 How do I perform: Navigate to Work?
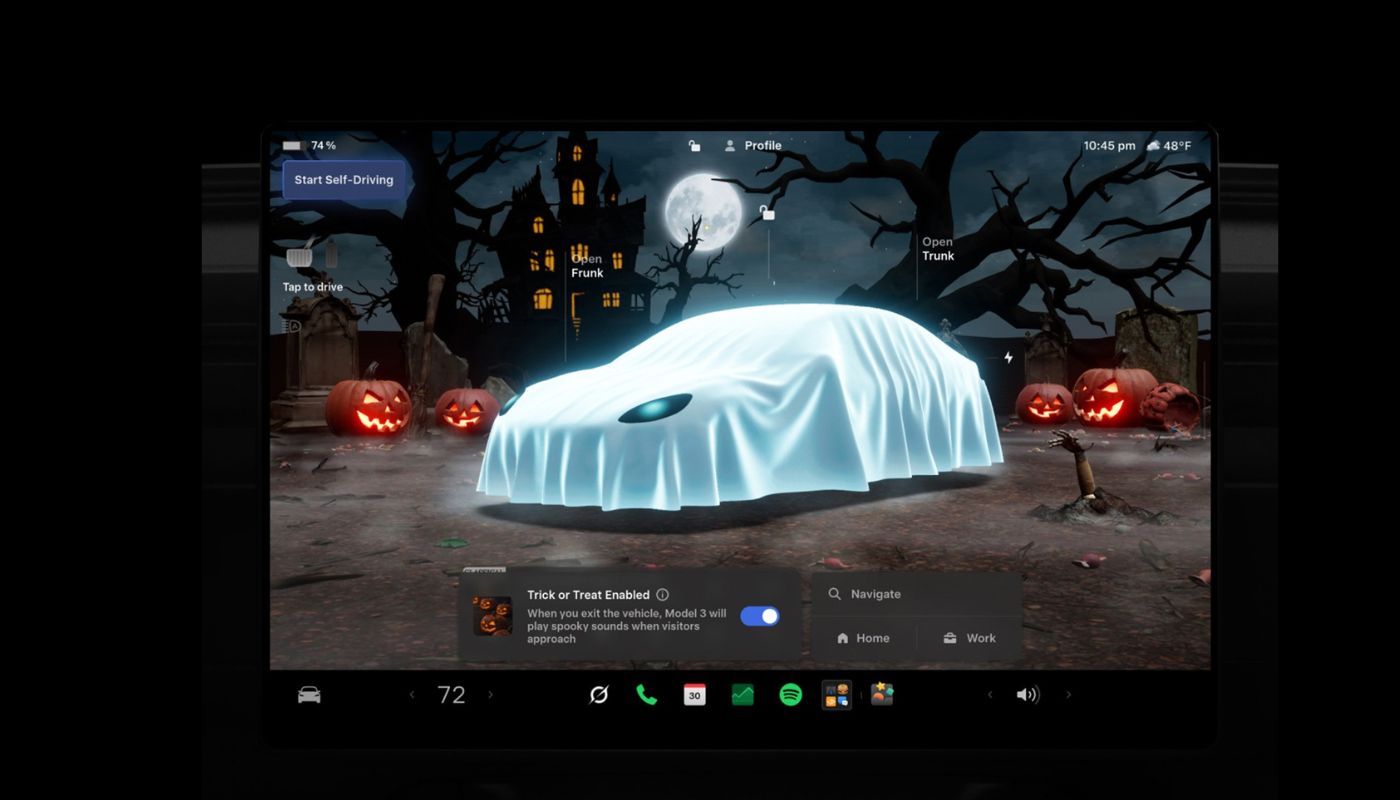pos(969,638)
